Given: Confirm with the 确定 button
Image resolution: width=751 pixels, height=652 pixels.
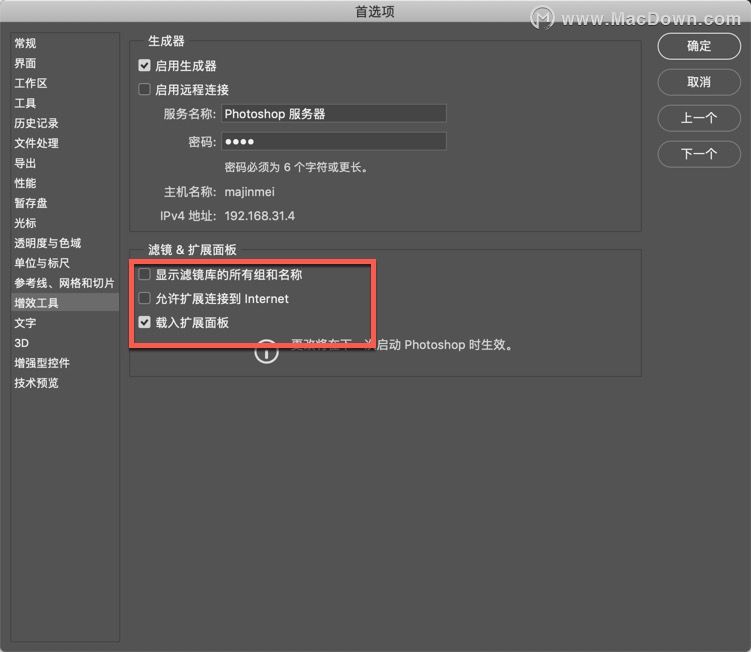Looking at the screenshot, I should click(x=699, y=46).
